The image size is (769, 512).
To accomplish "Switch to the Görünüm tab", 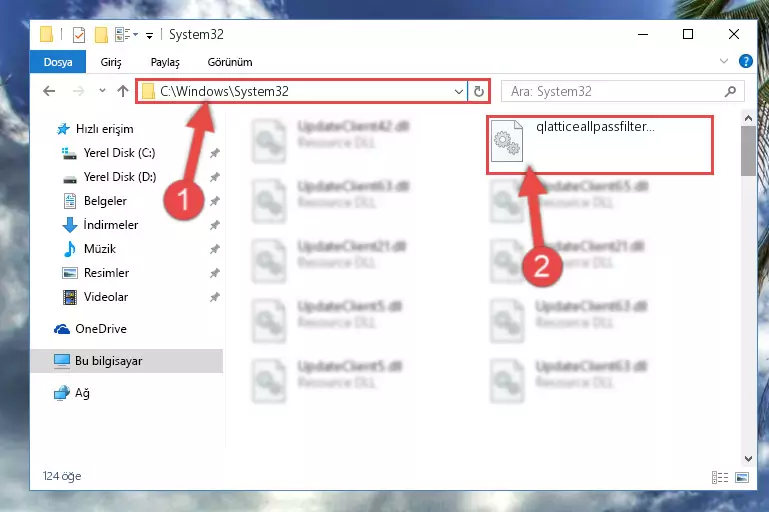I will [230, 62].
